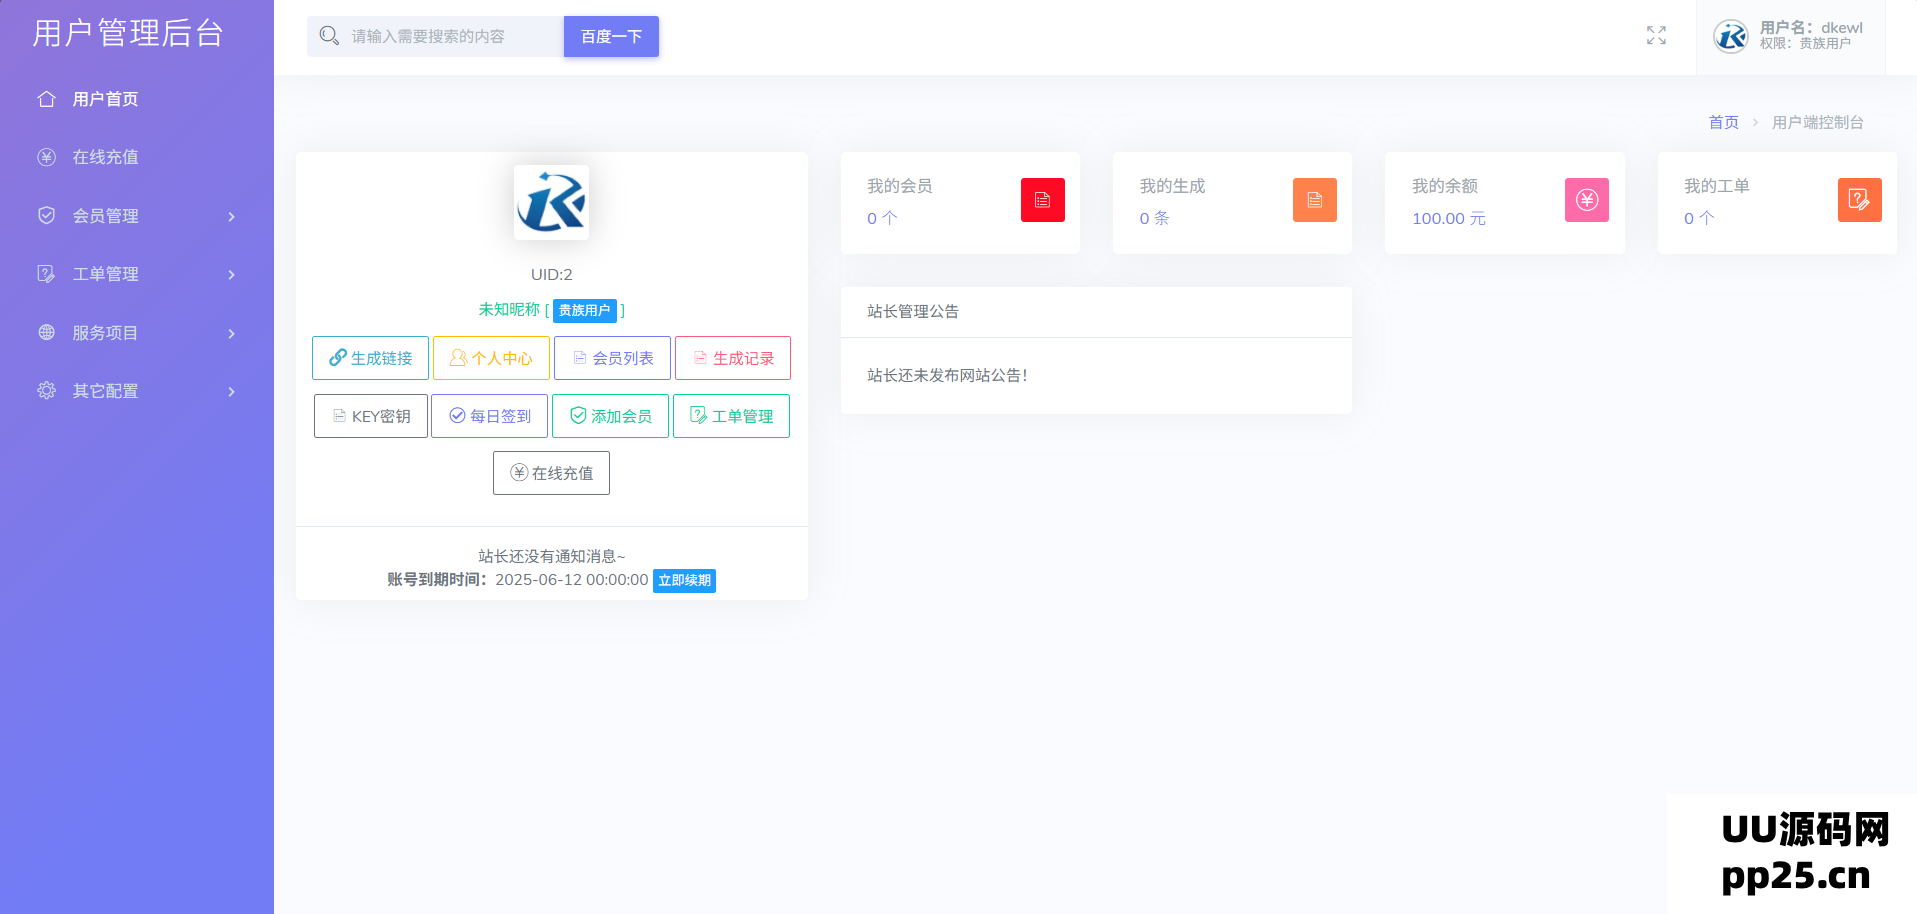Focus the search input field

pos(450,36)
